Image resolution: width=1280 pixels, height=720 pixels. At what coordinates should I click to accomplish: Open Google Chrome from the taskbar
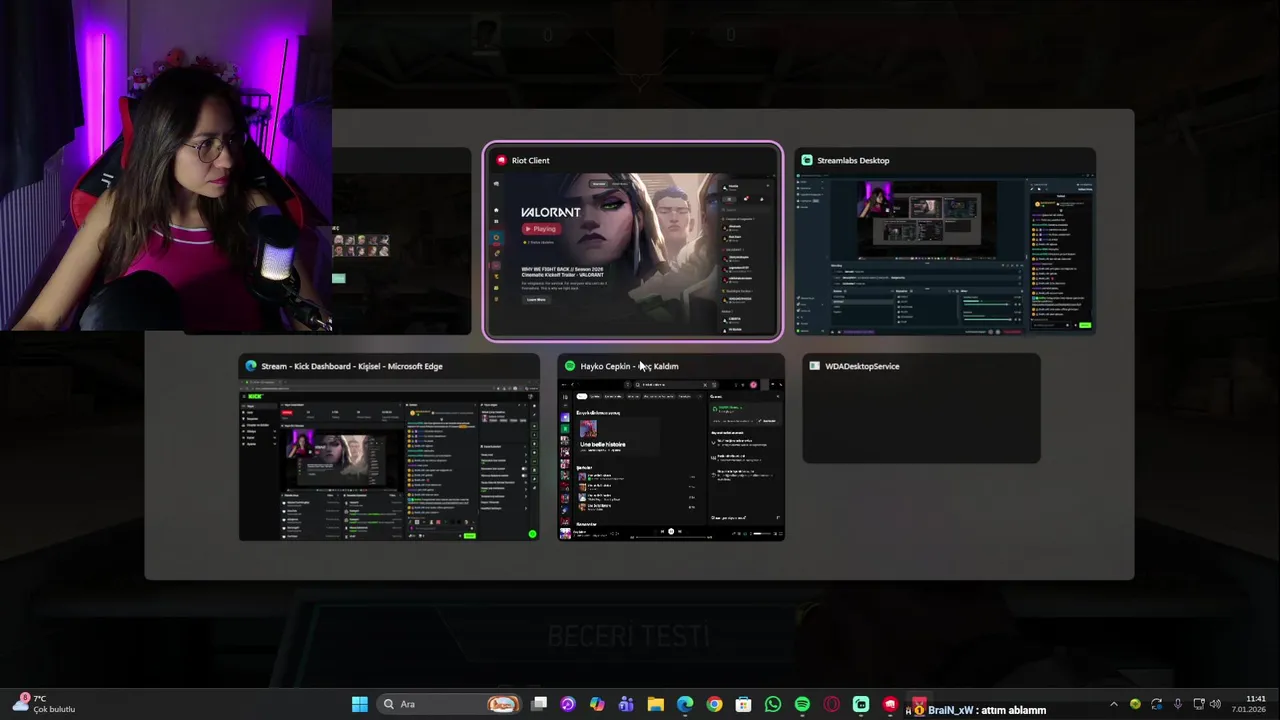714,704
